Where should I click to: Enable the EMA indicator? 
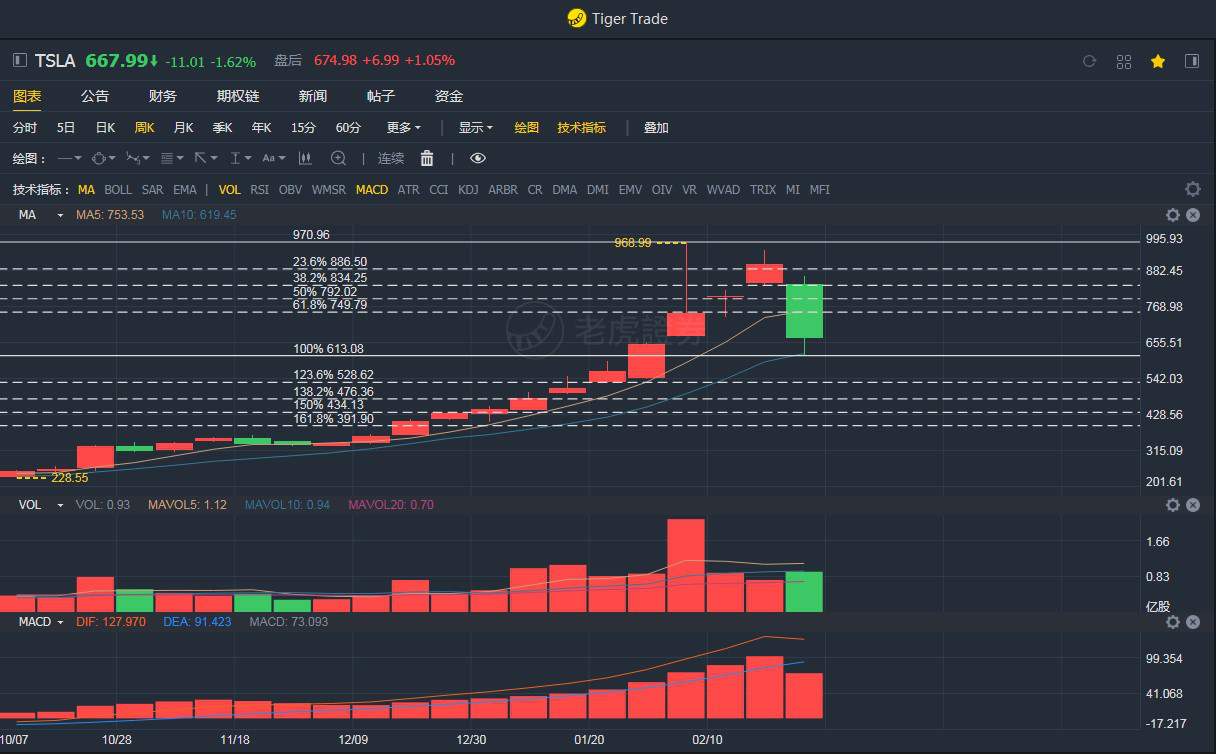pyautogui.click(x=185, y=189)
